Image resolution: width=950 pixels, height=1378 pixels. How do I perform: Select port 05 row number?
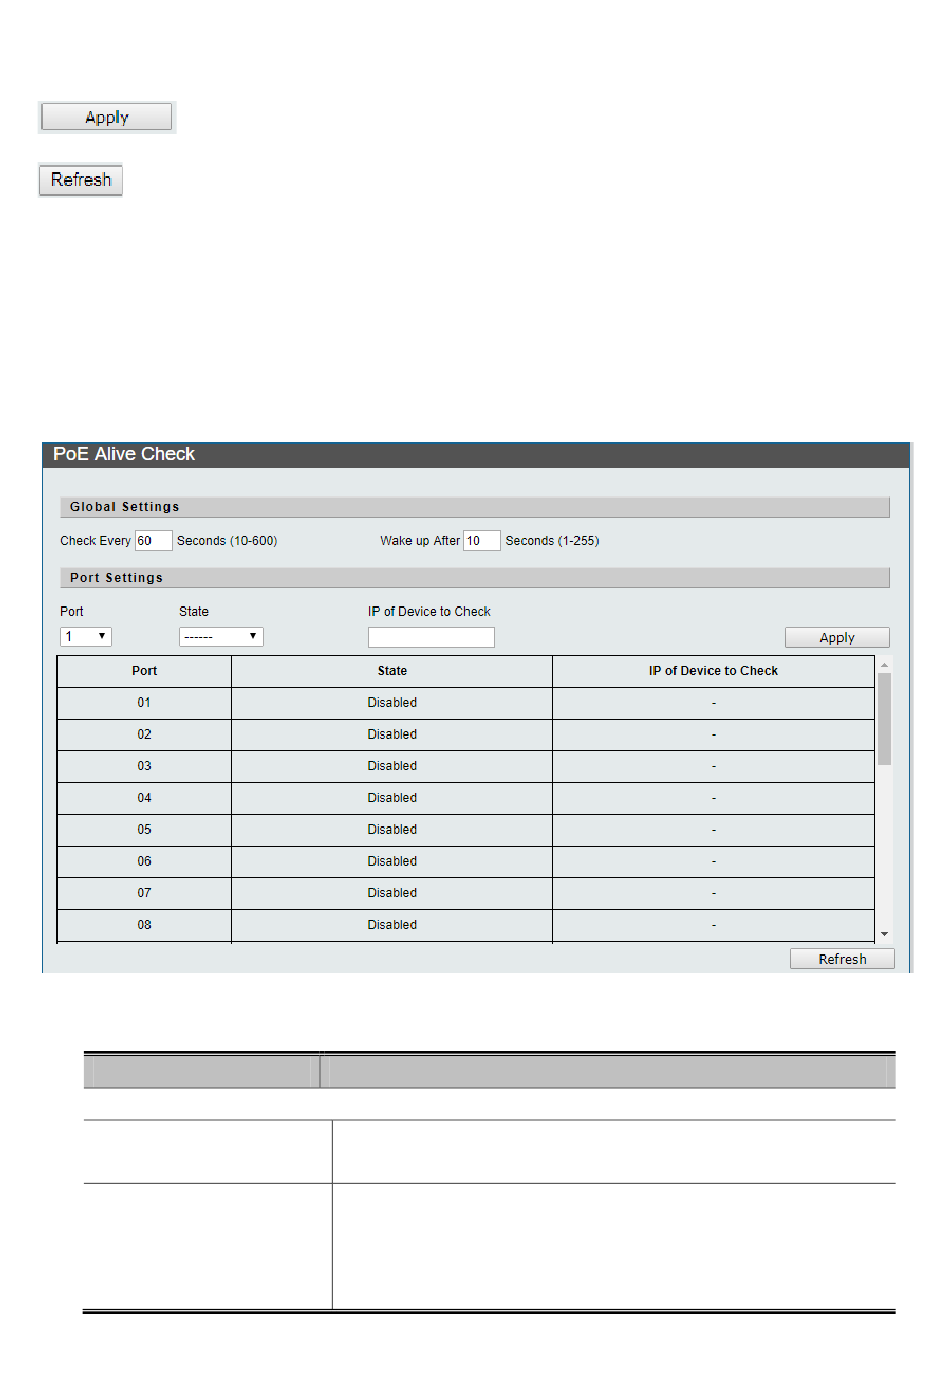pyautogui.click(x=145, y=830)
